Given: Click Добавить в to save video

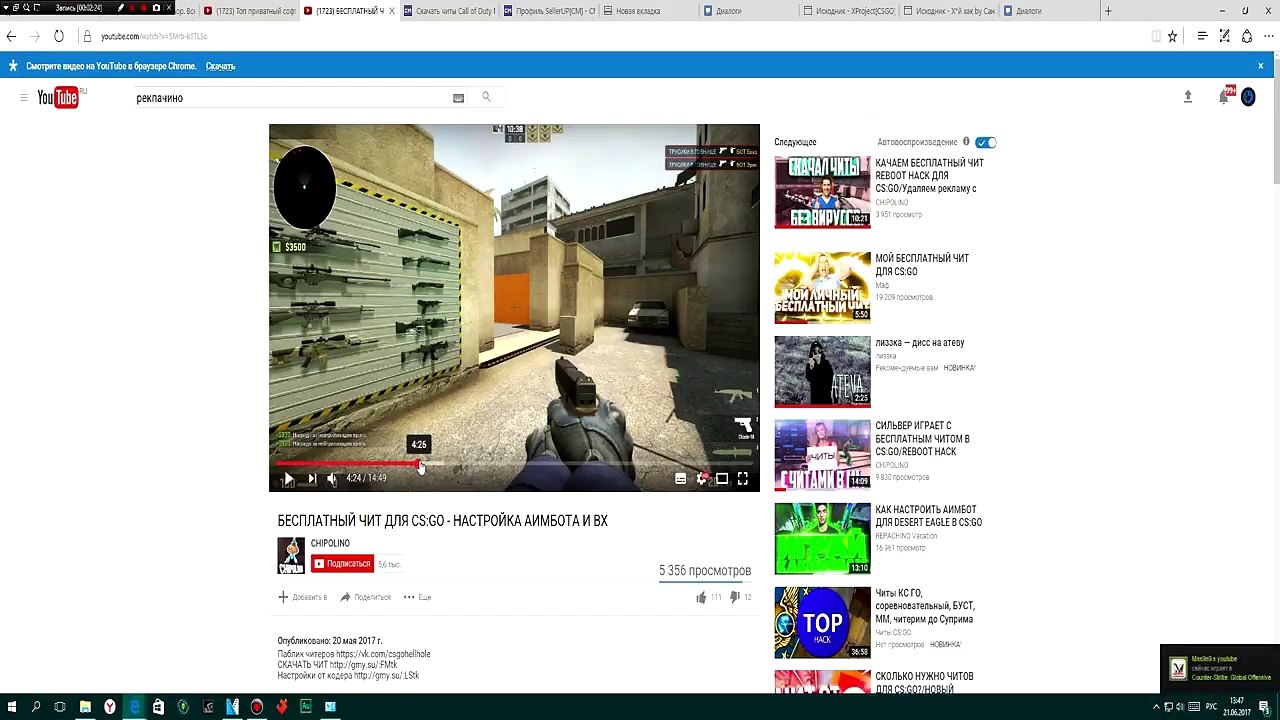Looking at the screenshot, I should click(303, 597).
